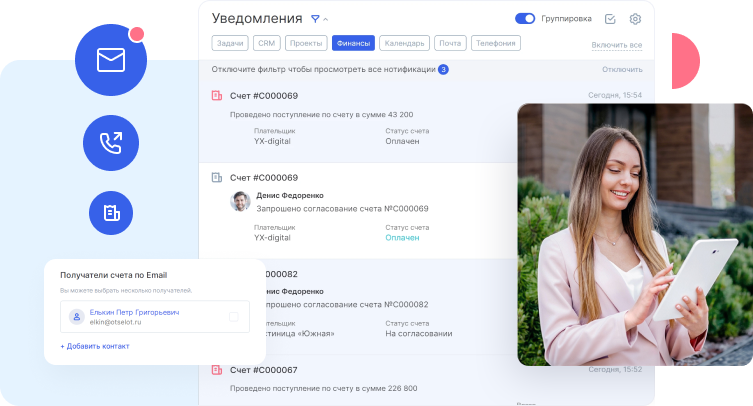Click the blue envelope mail icon
The height and width of the screenshot is (406, 753).
[110, 60]
